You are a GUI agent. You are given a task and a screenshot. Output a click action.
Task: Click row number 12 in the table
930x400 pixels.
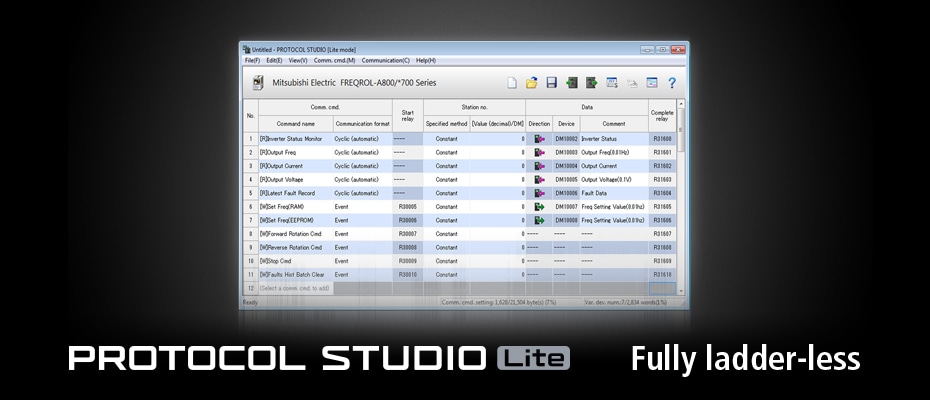tap(251, 288)
